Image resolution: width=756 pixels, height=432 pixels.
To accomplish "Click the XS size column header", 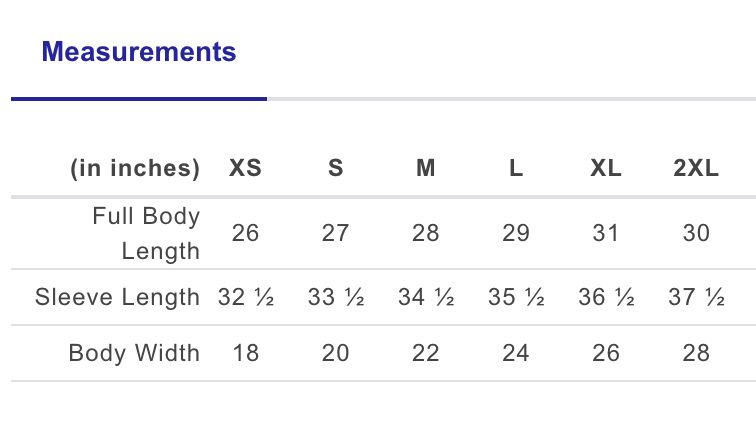I will point(245,169).
